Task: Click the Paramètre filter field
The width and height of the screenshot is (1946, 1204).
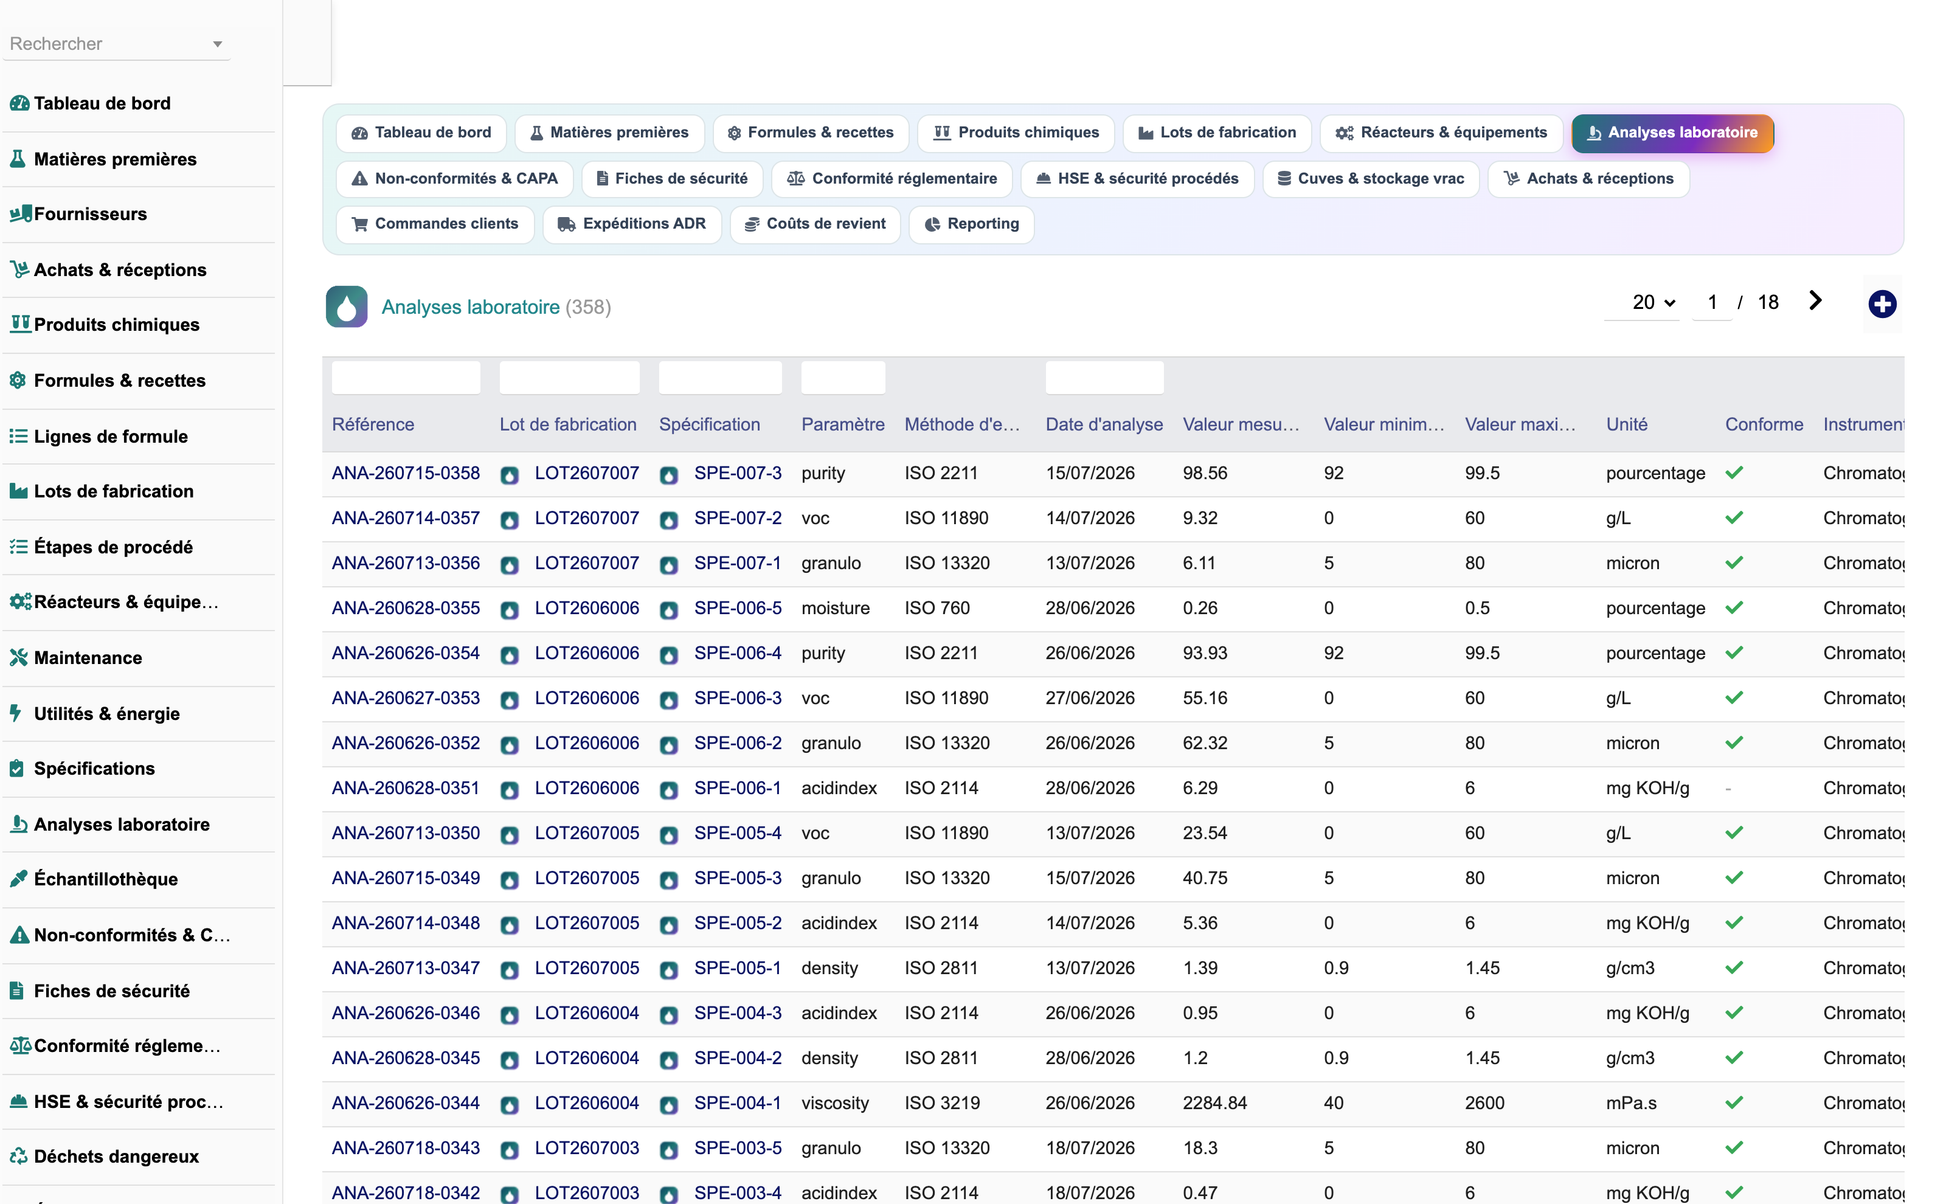Action: [x=843, y=378]
